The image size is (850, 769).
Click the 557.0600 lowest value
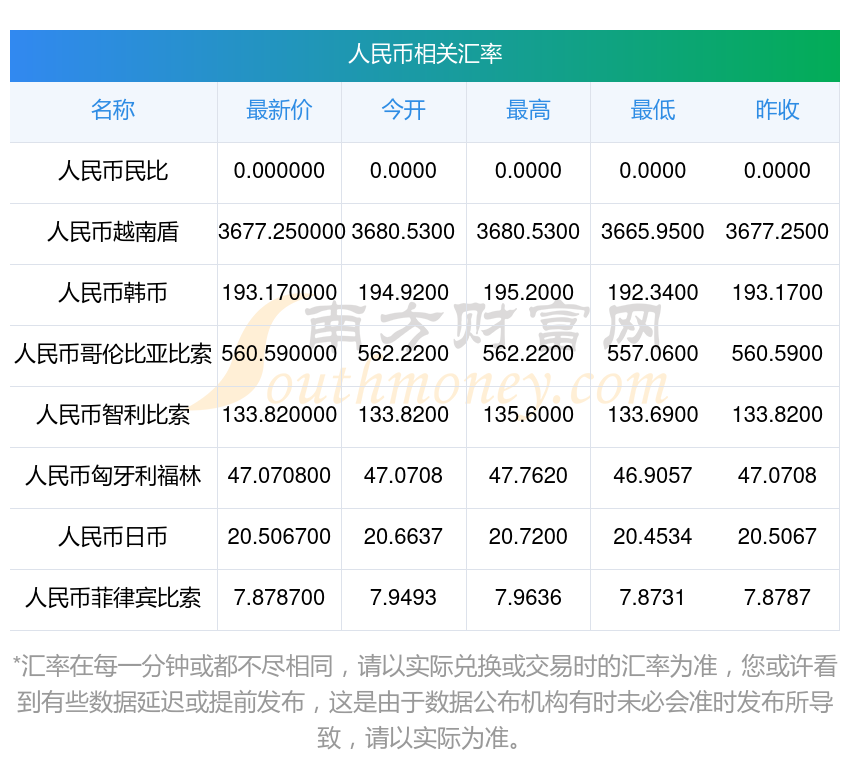[653, 353]
